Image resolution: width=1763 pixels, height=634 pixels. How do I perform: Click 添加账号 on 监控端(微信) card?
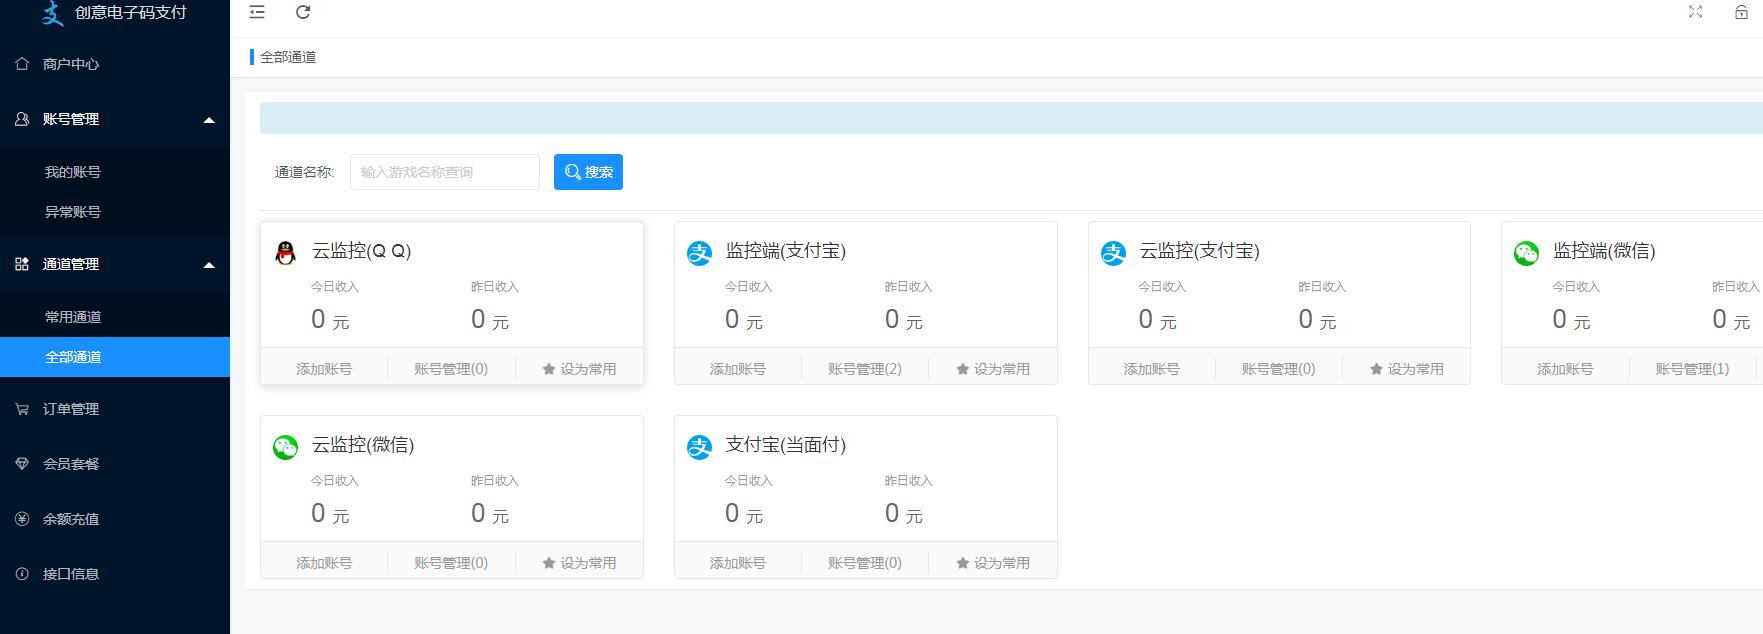point(1565,369)
